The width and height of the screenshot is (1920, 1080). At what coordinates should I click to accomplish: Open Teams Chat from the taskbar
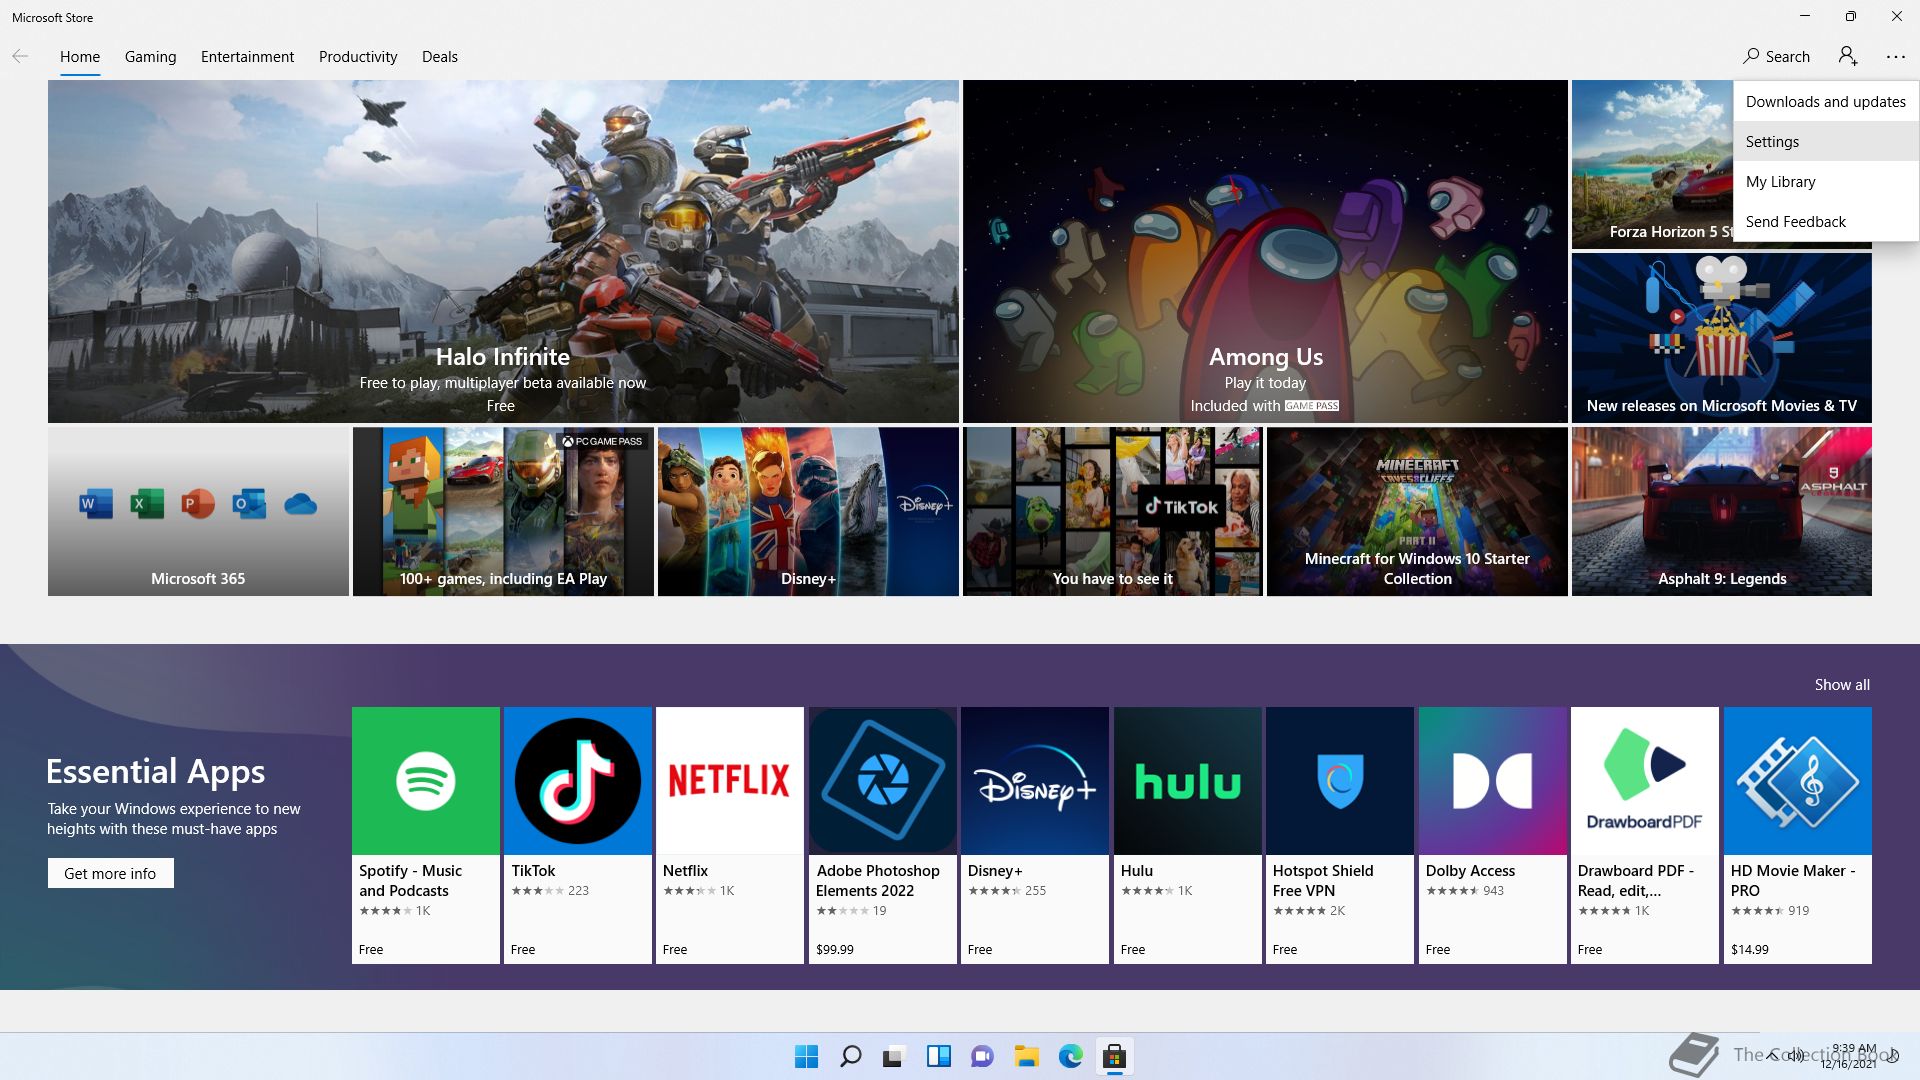(x=982, y=1056)
